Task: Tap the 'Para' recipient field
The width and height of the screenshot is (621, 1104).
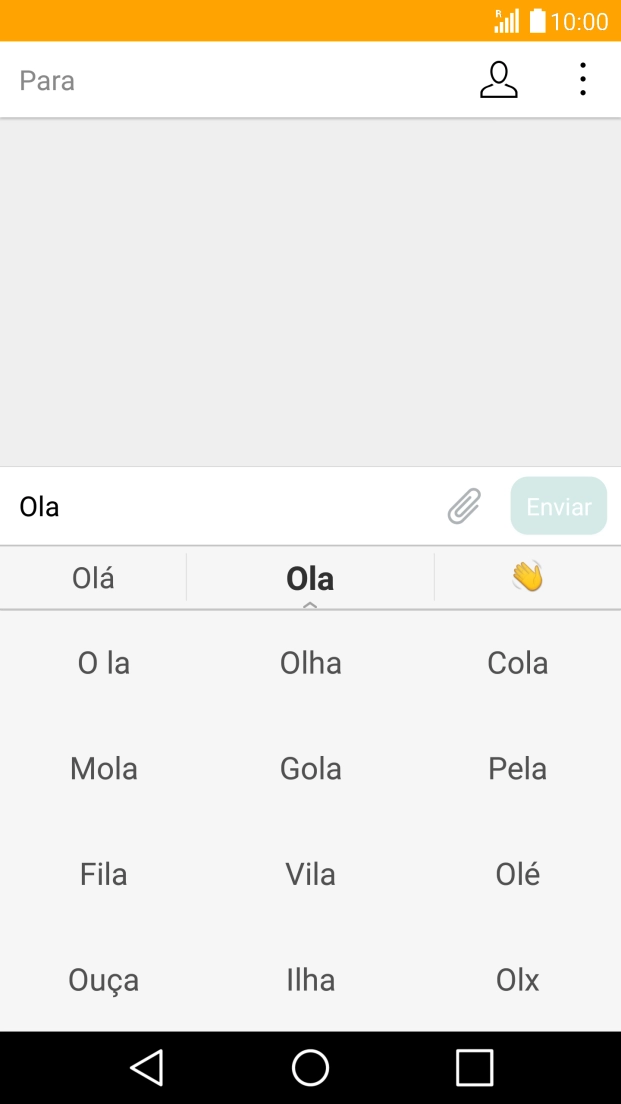Action: click(x=200, y=80)
